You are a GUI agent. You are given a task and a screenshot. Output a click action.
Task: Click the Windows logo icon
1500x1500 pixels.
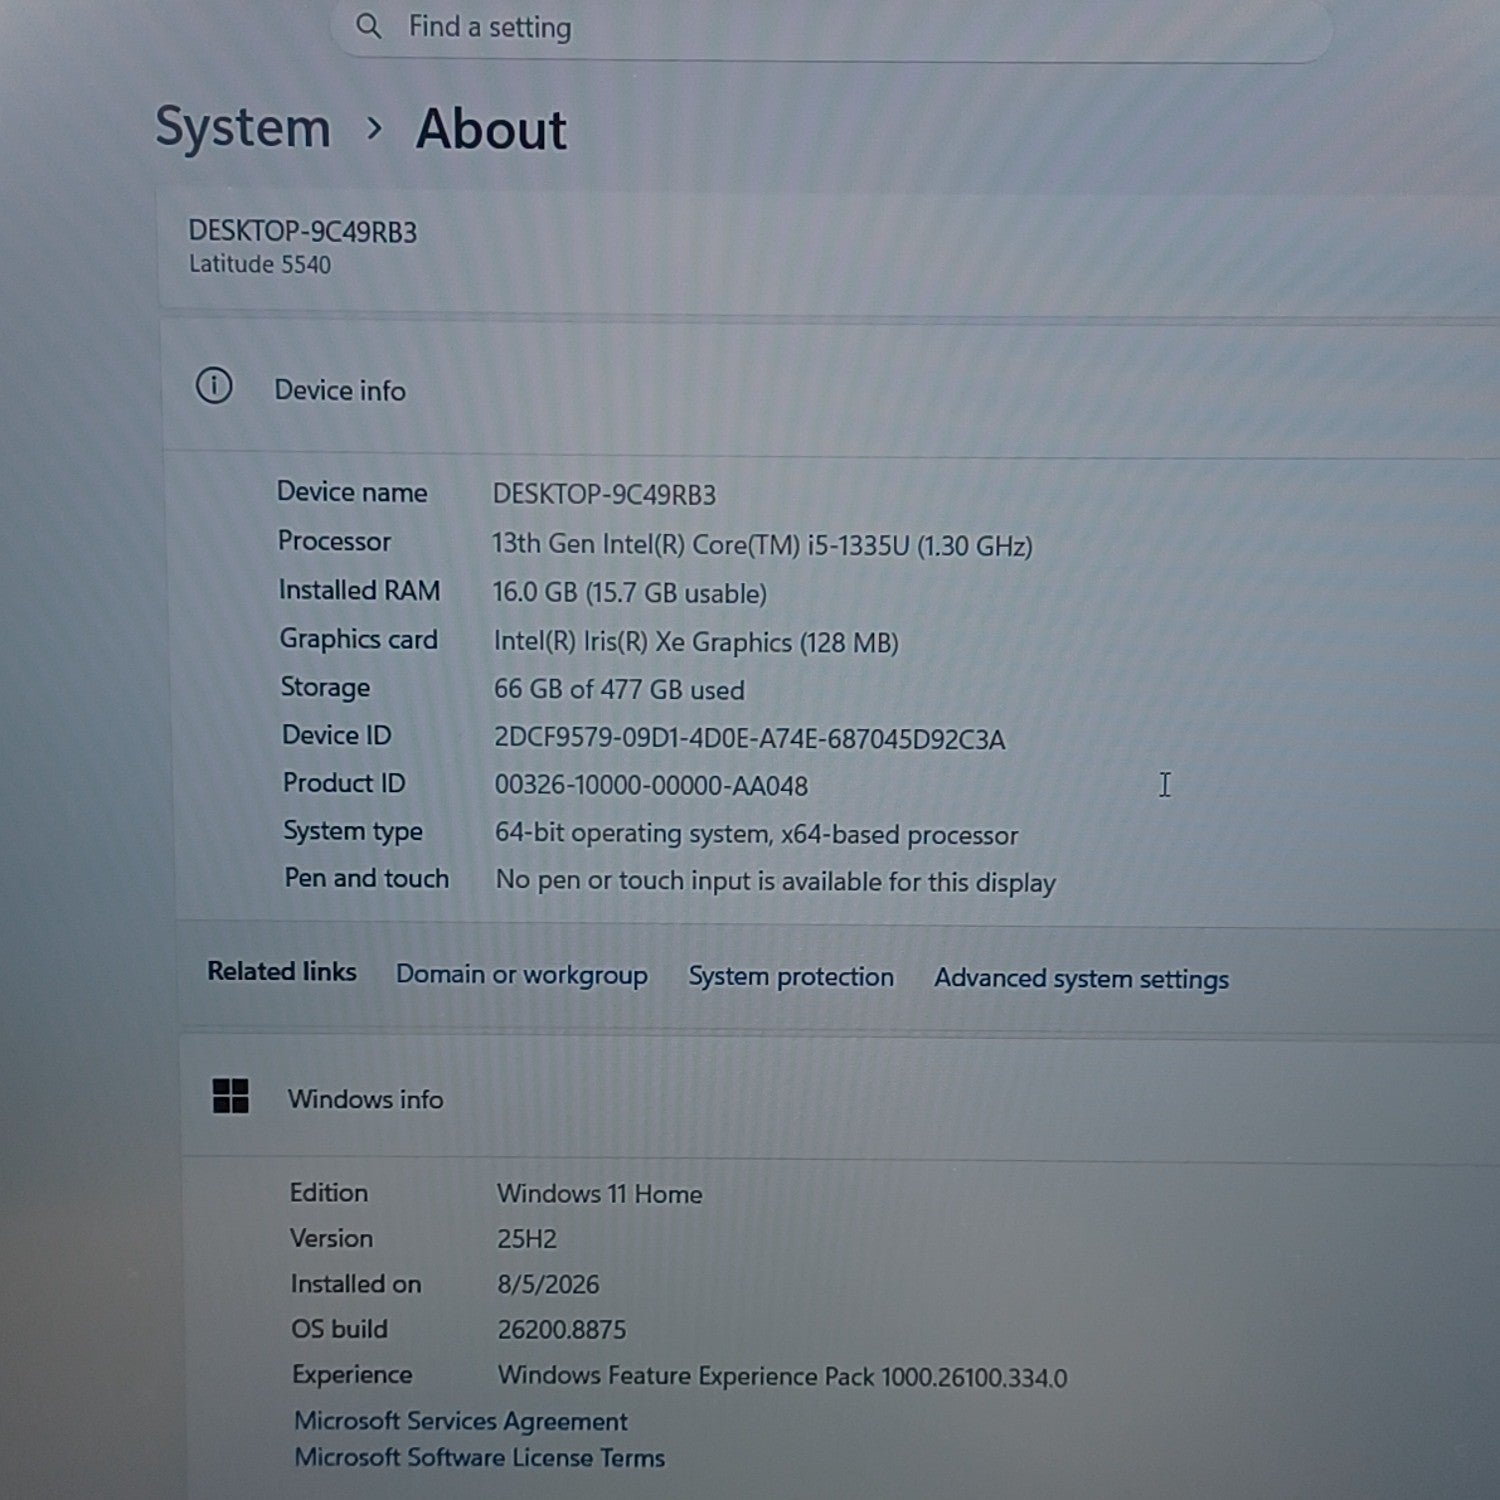pyautogui.click(x=231, y=1096)
